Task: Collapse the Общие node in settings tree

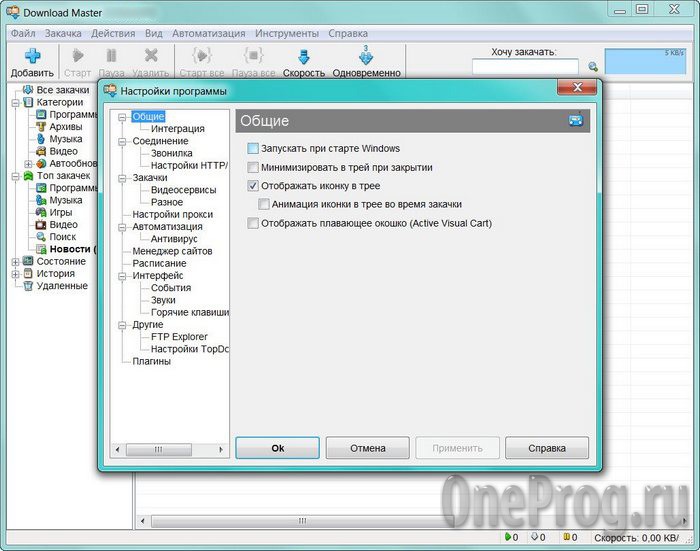Action: click(122, 117)
